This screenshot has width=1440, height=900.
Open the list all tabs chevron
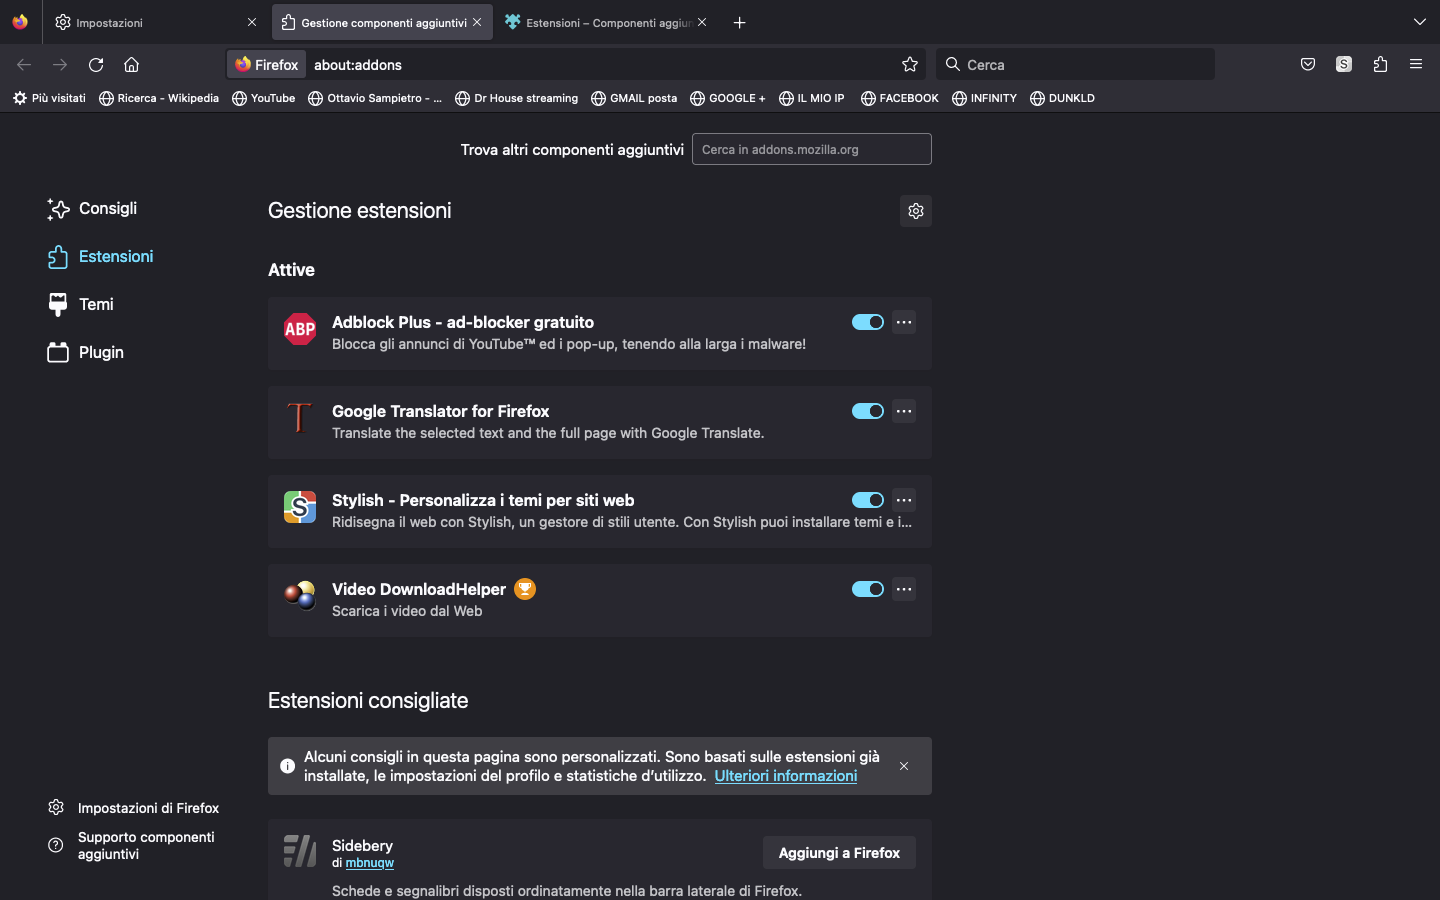click(x=1419, y=21)
